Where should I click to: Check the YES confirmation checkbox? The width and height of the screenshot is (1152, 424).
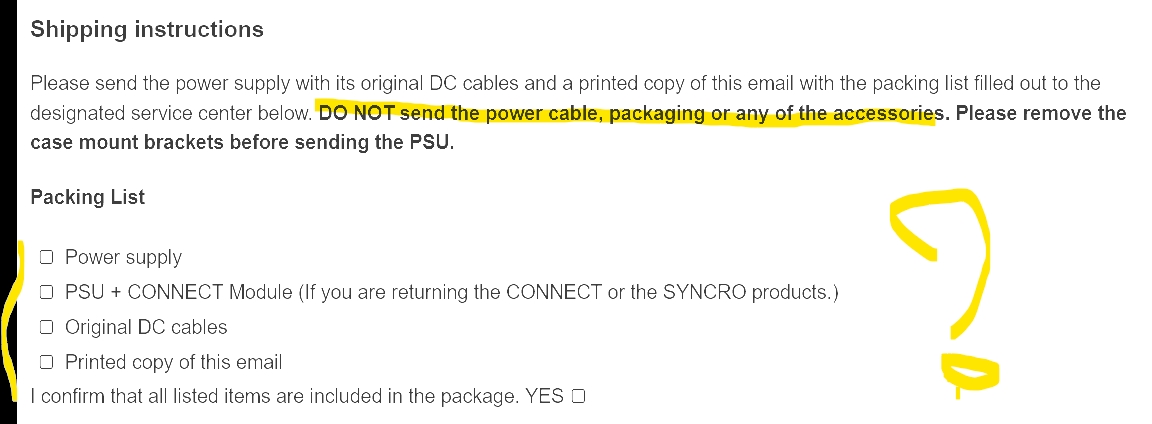point(578,398)
